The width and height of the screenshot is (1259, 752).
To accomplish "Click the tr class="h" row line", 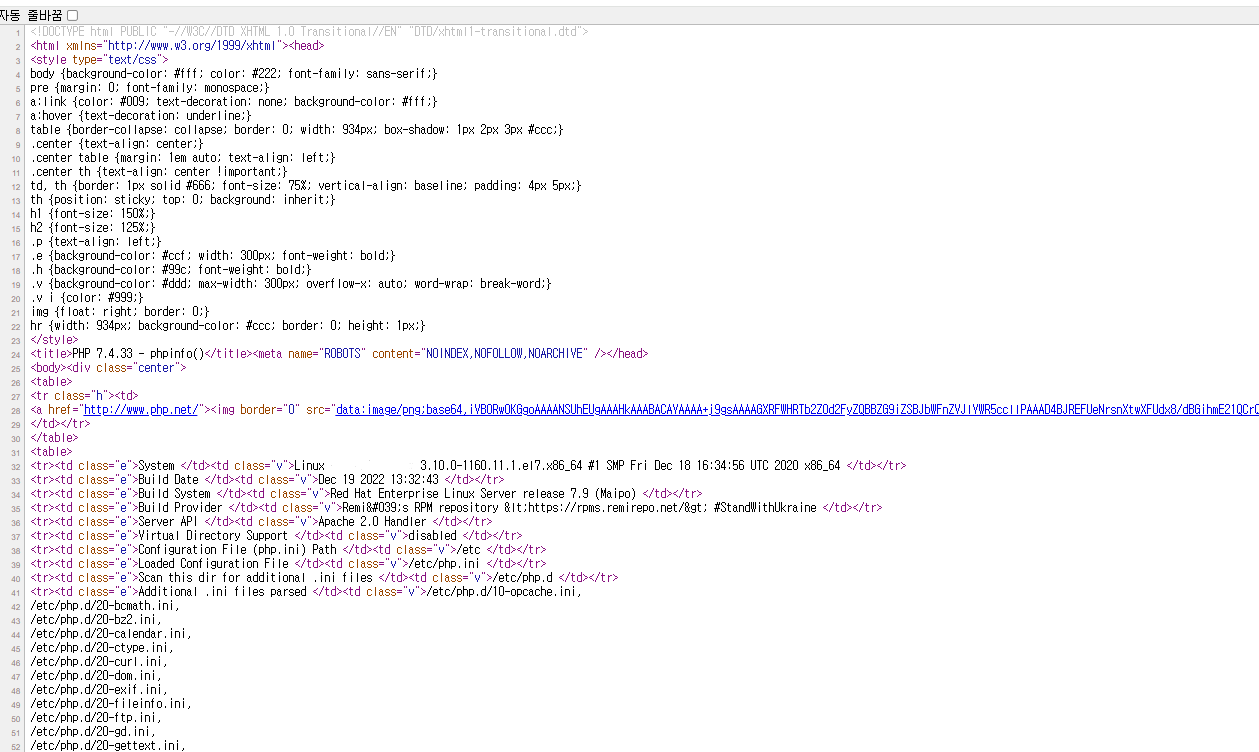I will [84, 396].
